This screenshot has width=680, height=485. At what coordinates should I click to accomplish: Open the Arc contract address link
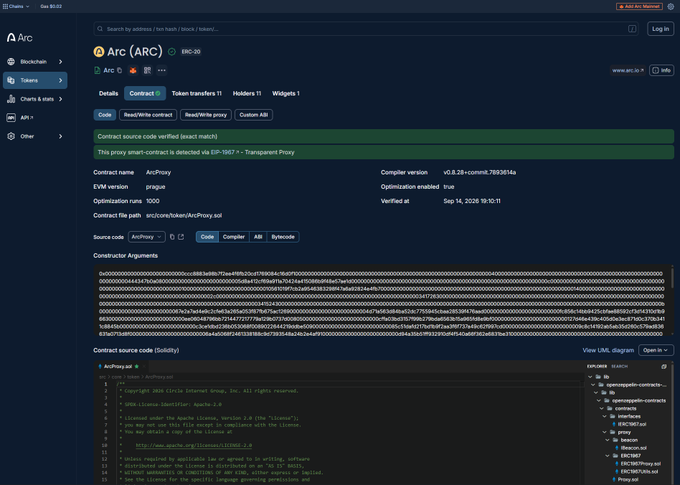108,70
